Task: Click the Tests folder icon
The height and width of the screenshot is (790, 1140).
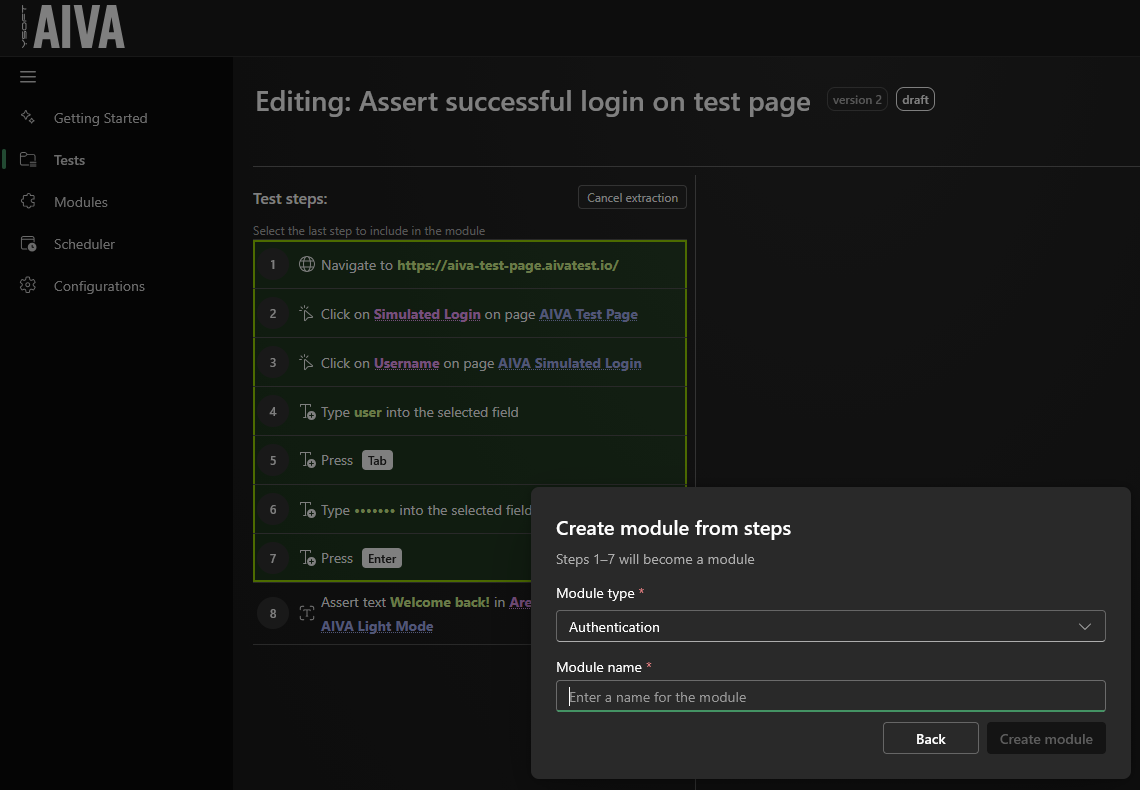Action: pos(28,159)
